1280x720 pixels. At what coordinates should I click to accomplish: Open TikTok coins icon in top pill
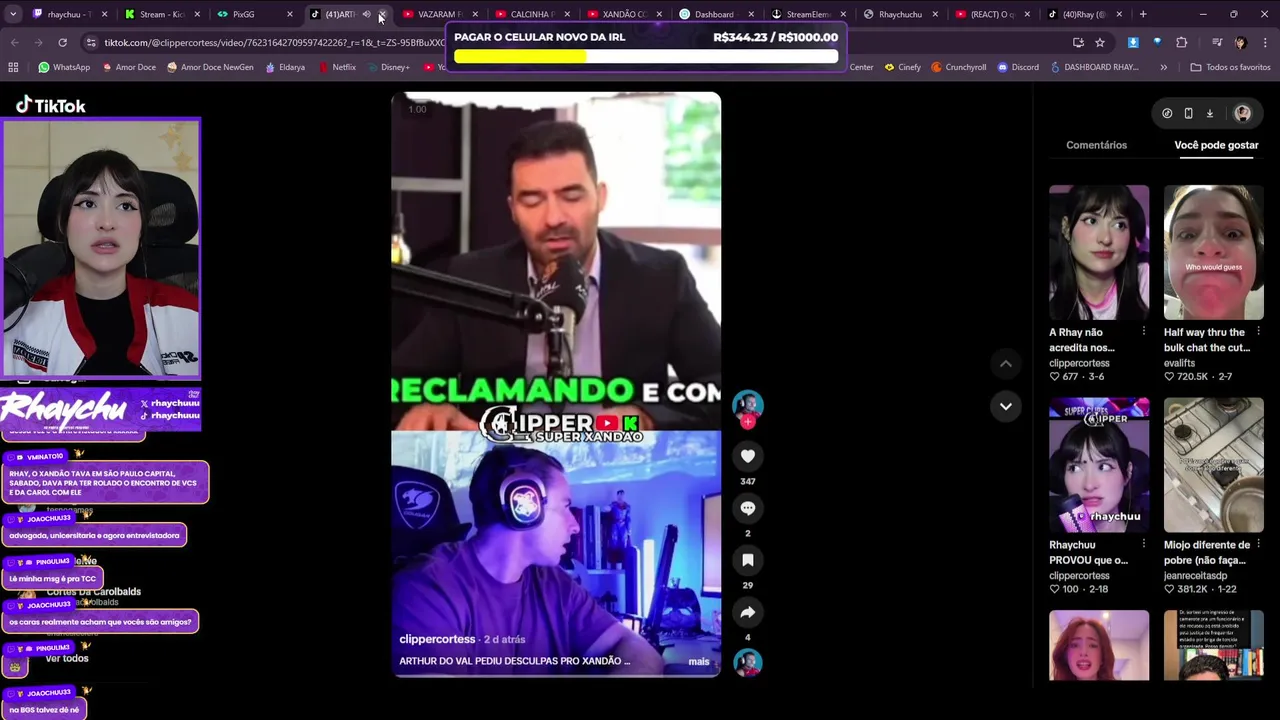click(1167, 113)
